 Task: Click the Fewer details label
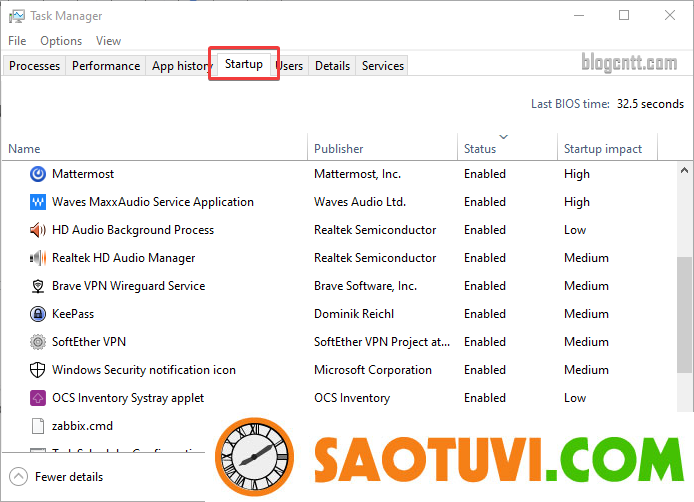[x=69, y=477]
